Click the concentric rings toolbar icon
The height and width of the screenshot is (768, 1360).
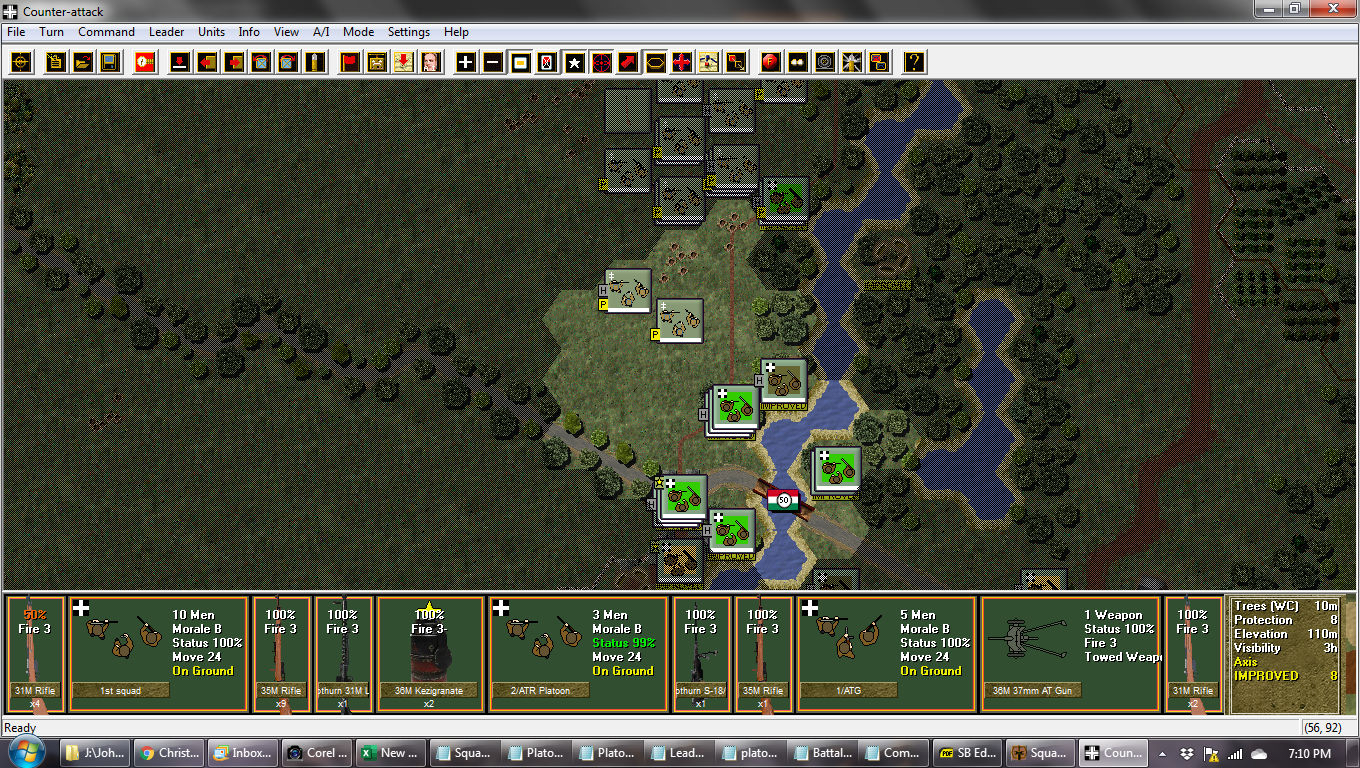(825, 62)
